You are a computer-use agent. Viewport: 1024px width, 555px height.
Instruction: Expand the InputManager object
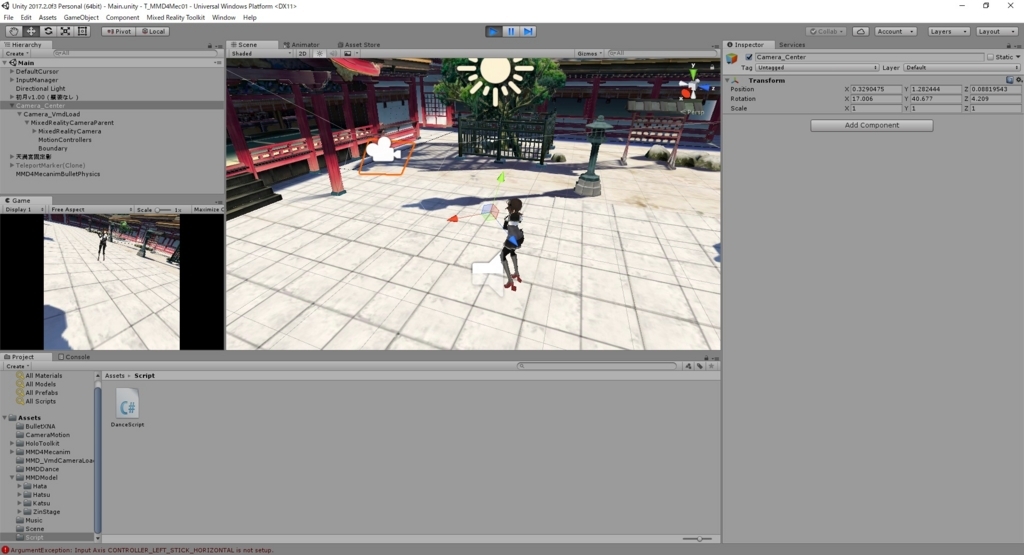pyautogui.click(x=12, y=80)
